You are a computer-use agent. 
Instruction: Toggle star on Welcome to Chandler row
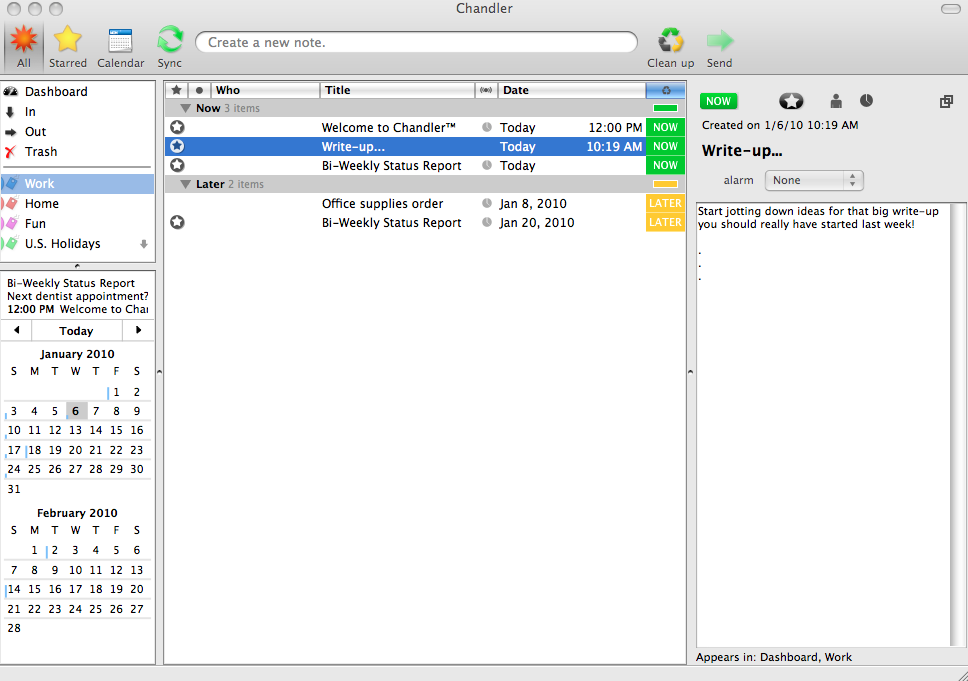click(x=177, y=127)
